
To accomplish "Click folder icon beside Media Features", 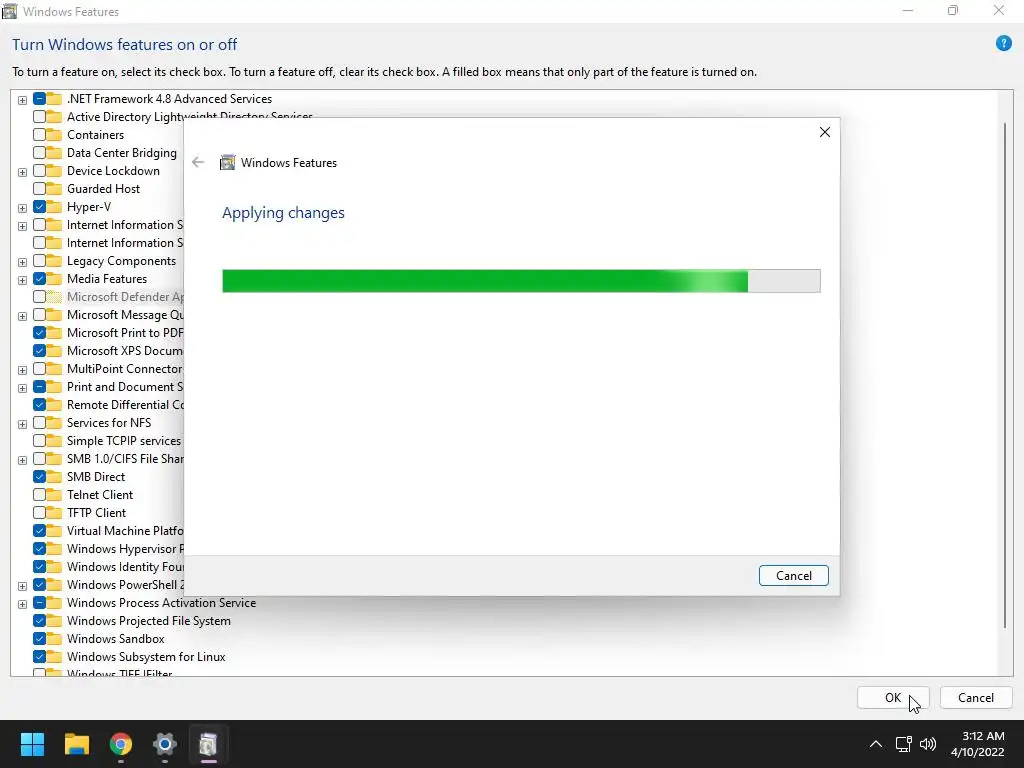I will (54, 278).
